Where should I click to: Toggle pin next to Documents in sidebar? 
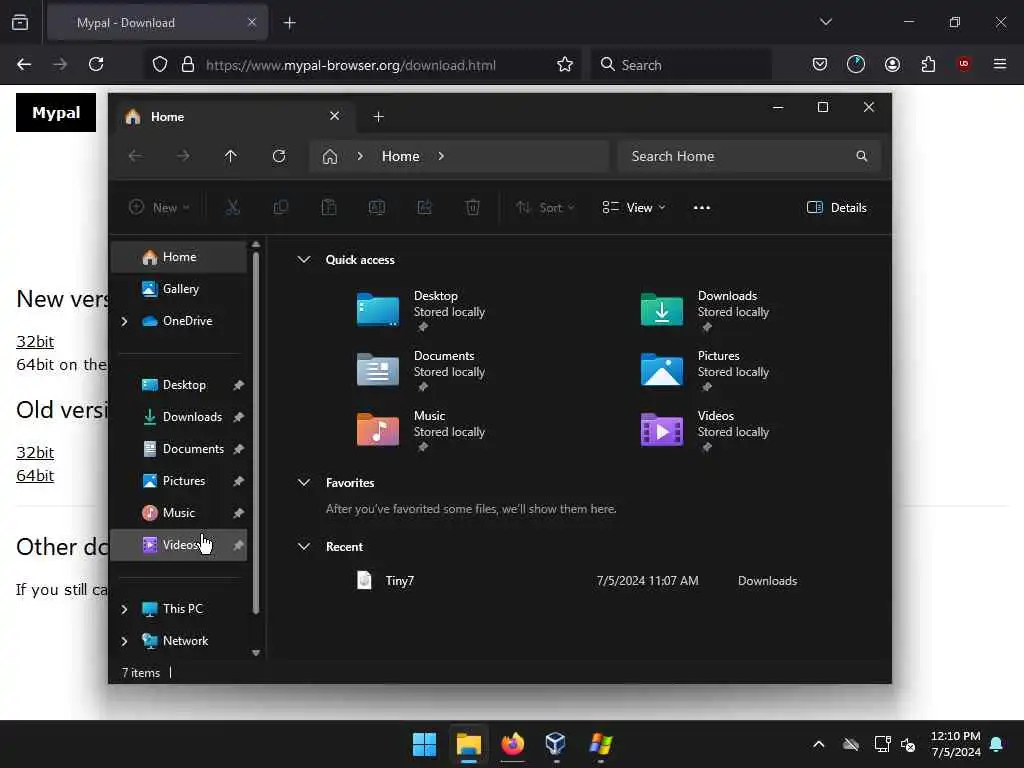coord(238,449)
